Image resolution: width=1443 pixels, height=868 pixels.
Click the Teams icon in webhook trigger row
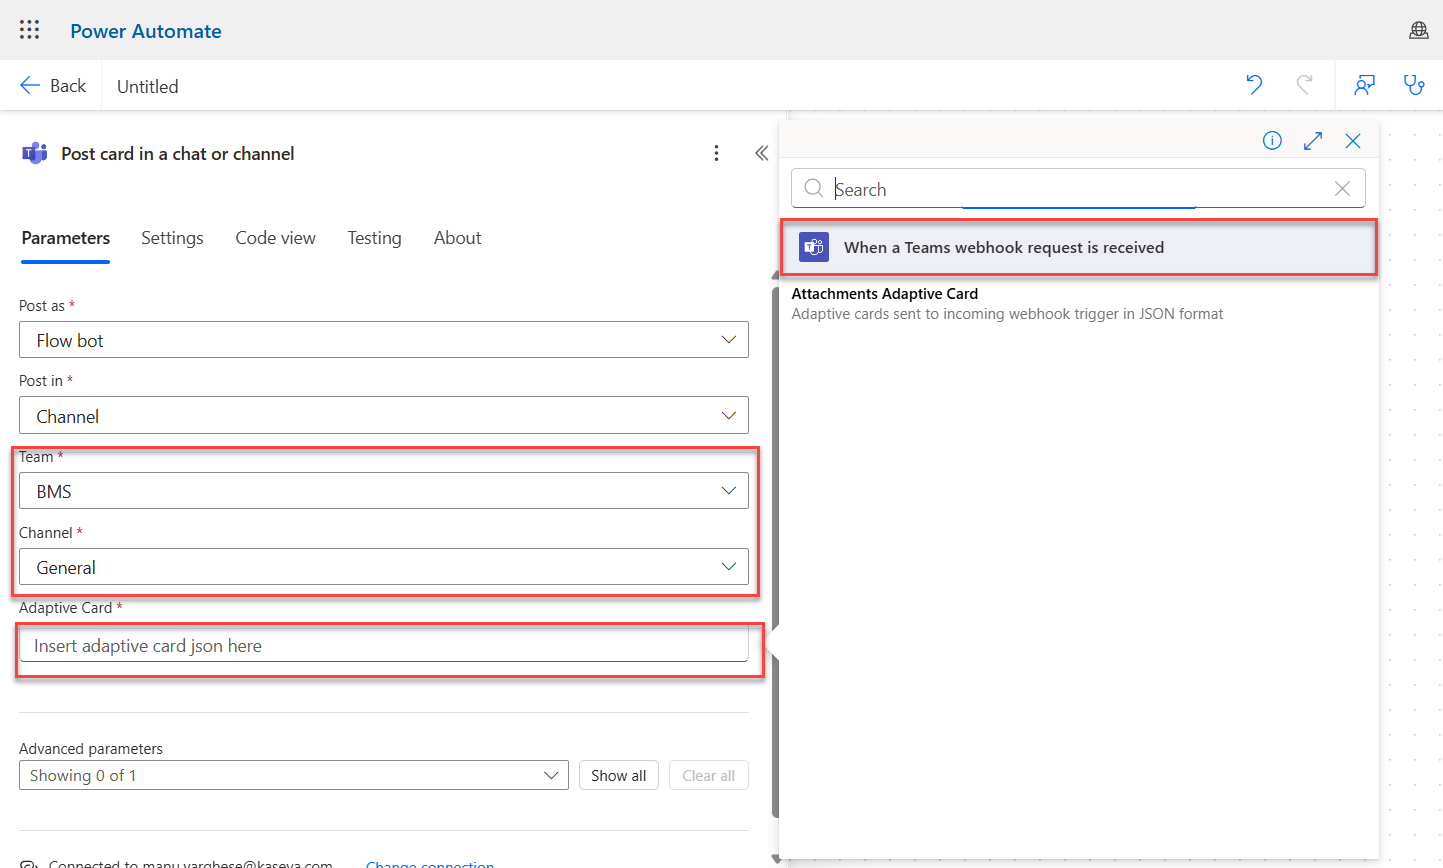click(814, 247)
